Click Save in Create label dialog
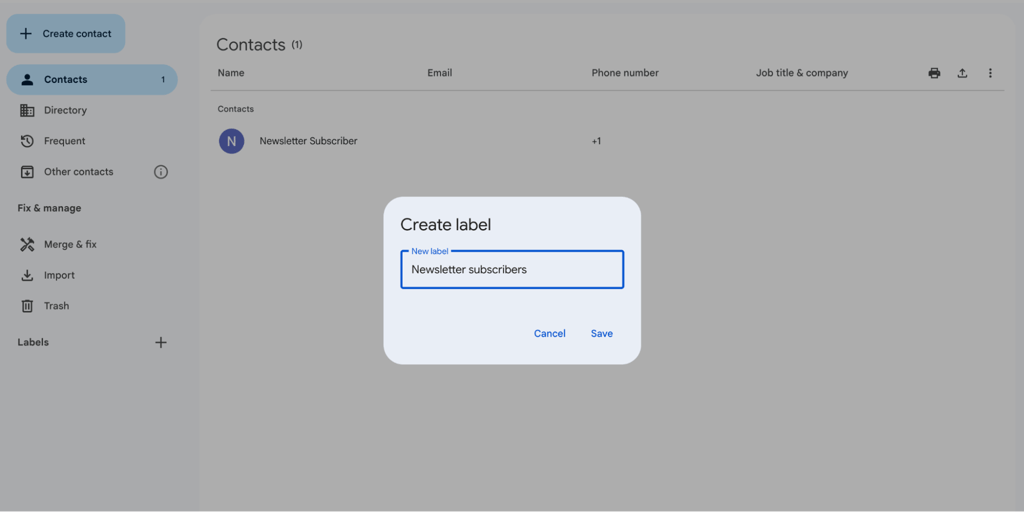 coord(601,334)
